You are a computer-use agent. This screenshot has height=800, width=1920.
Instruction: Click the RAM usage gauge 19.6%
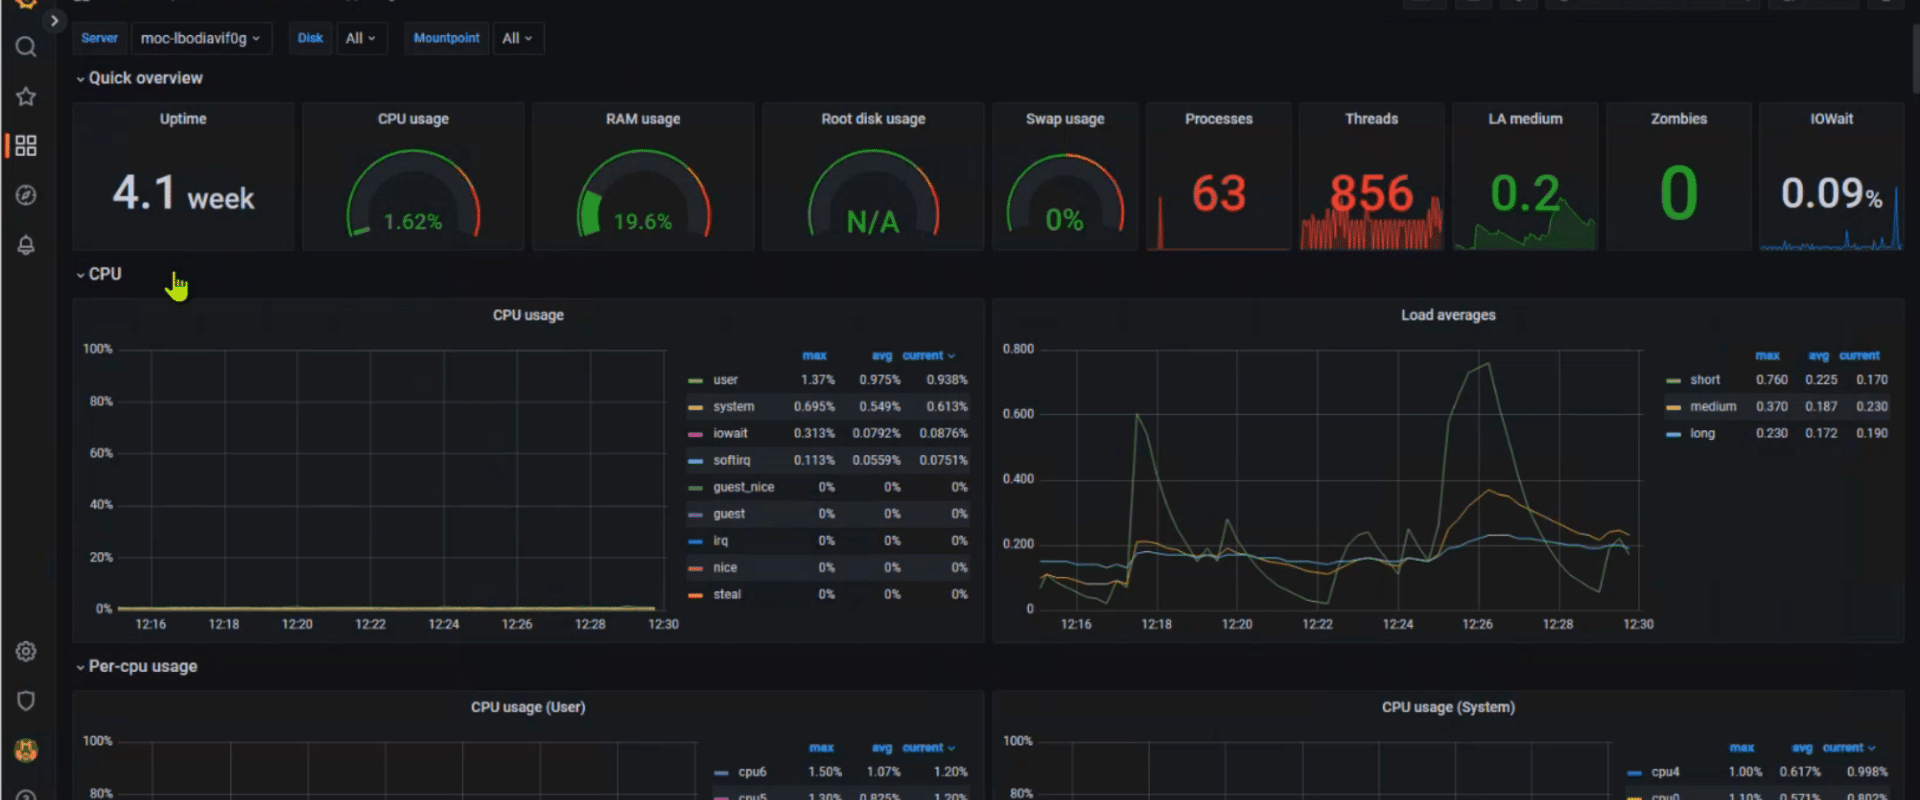click(x=643, y=195)
